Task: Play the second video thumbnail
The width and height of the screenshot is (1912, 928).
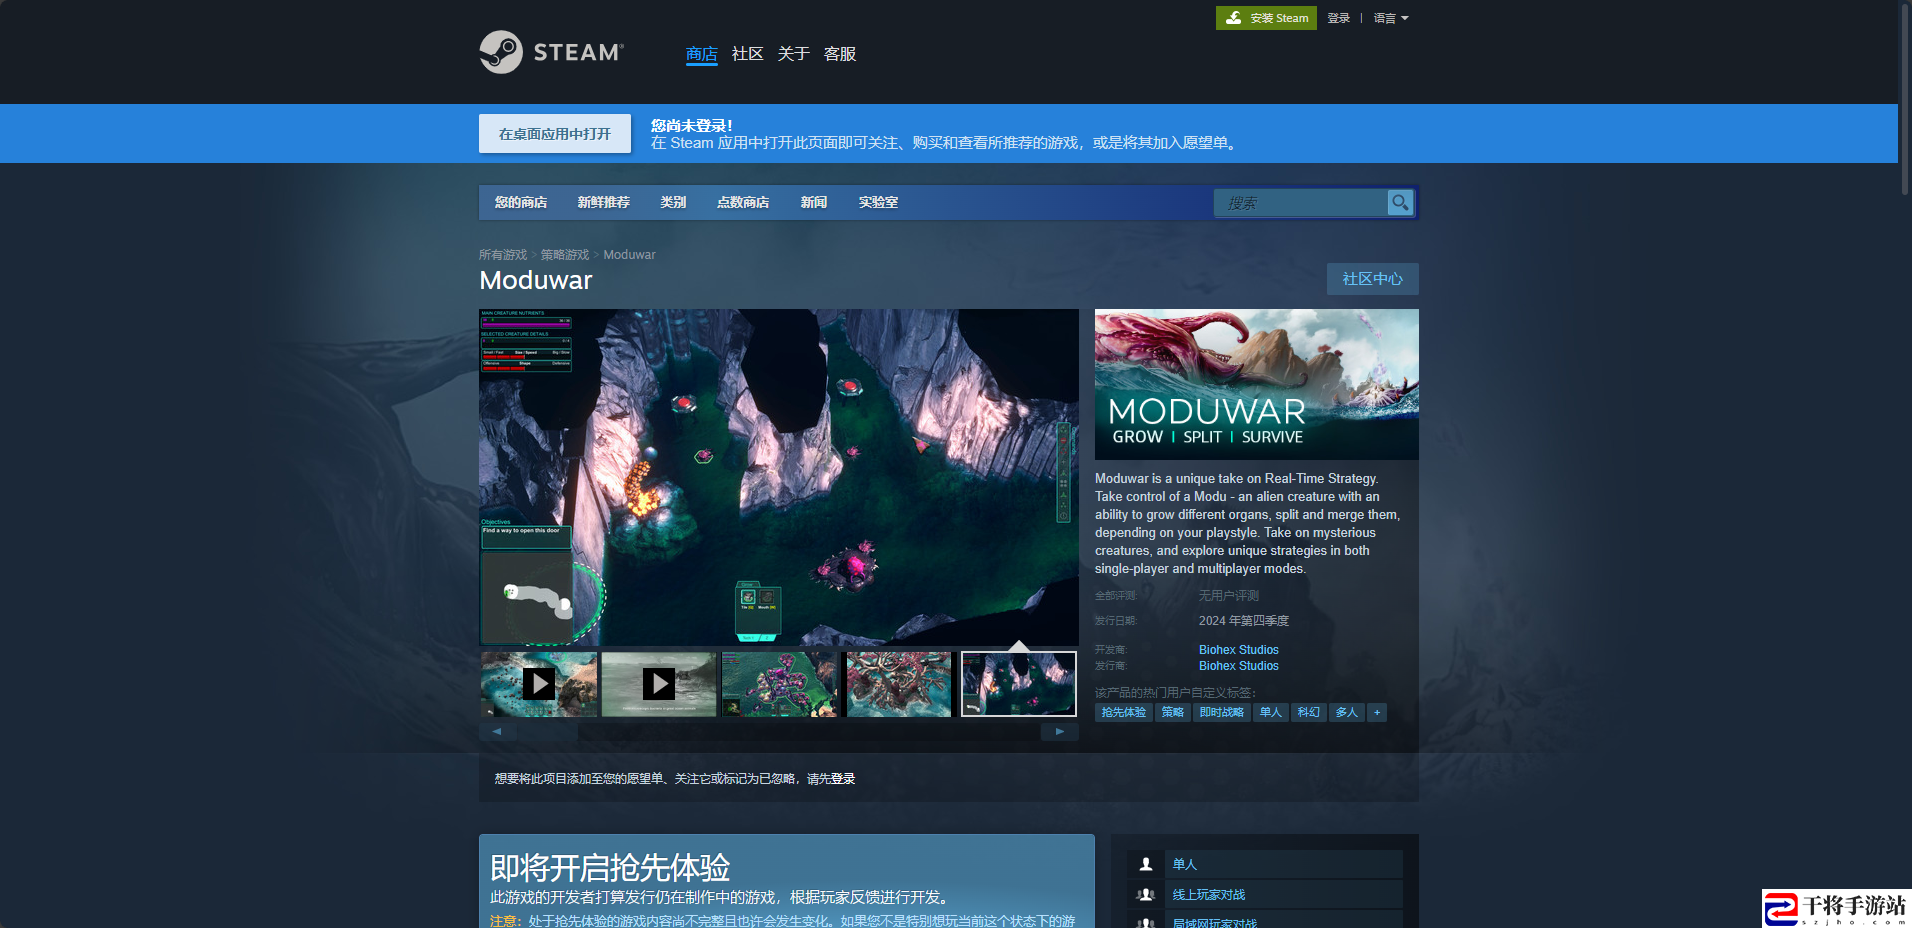Action: coord(659,684)
